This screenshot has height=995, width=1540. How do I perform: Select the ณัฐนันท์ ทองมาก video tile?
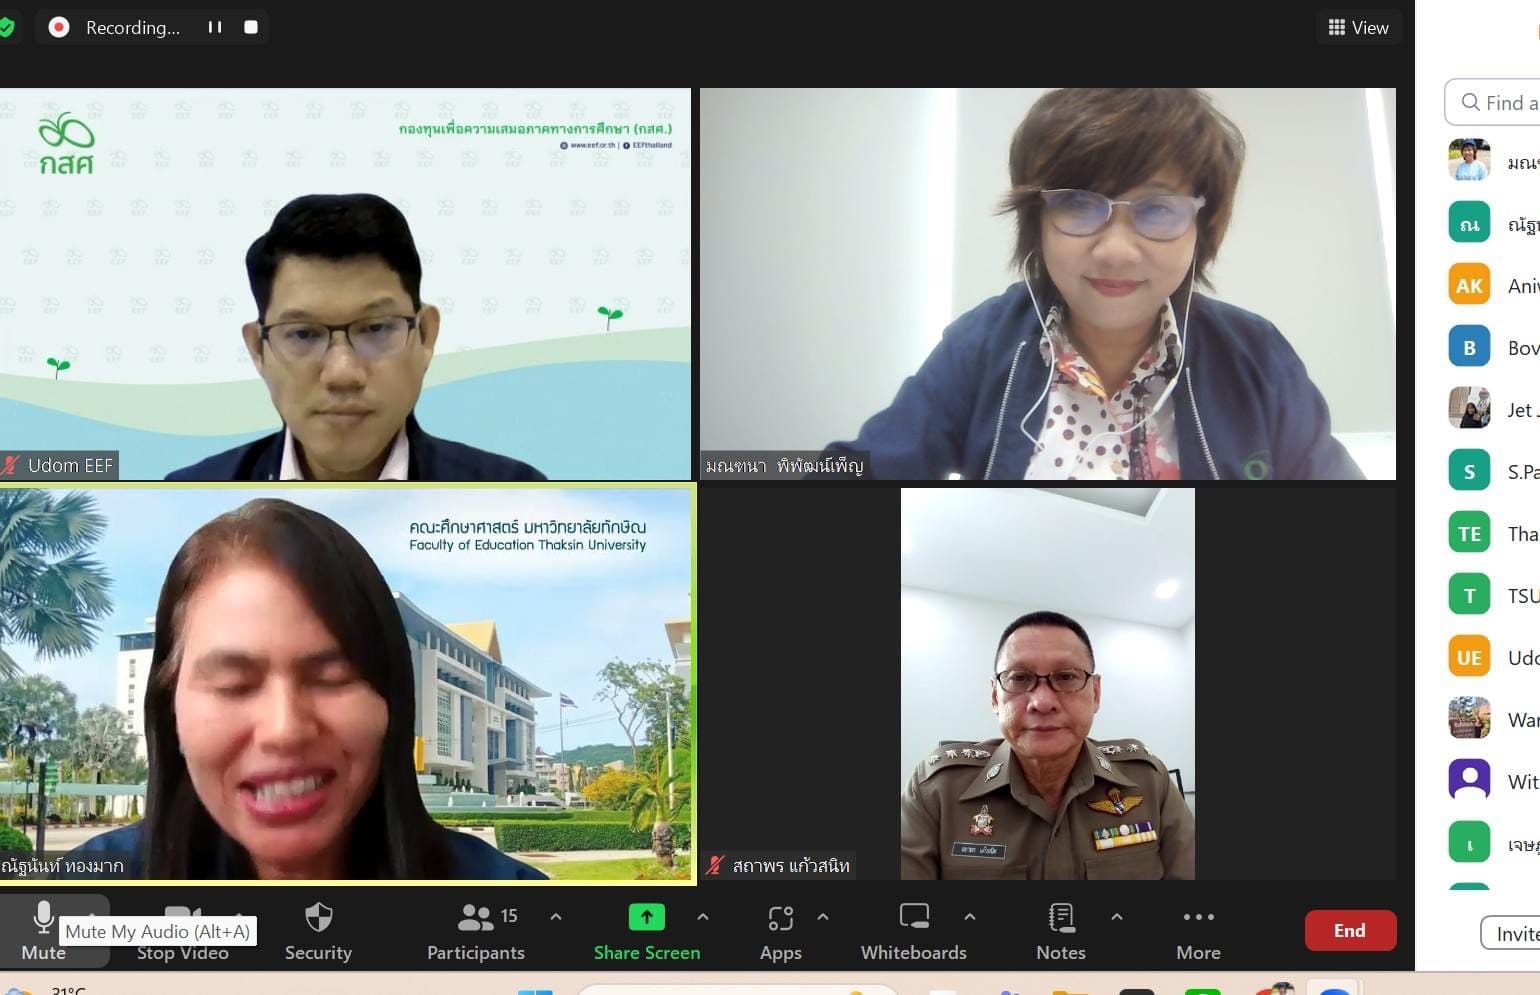(347, 684)
